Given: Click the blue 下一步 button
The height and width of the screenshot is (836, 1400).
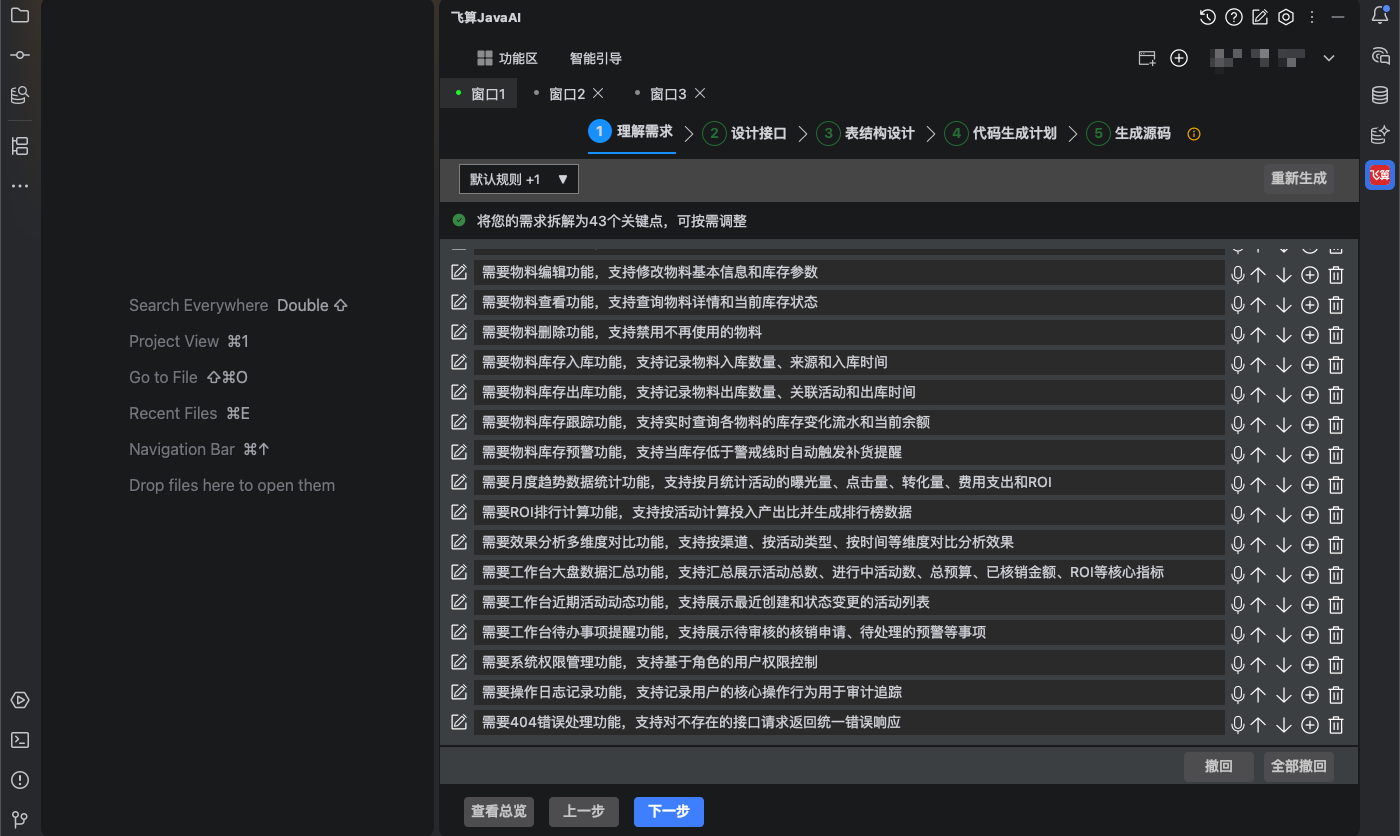Looking at the screenshot, I should (669, 812).
